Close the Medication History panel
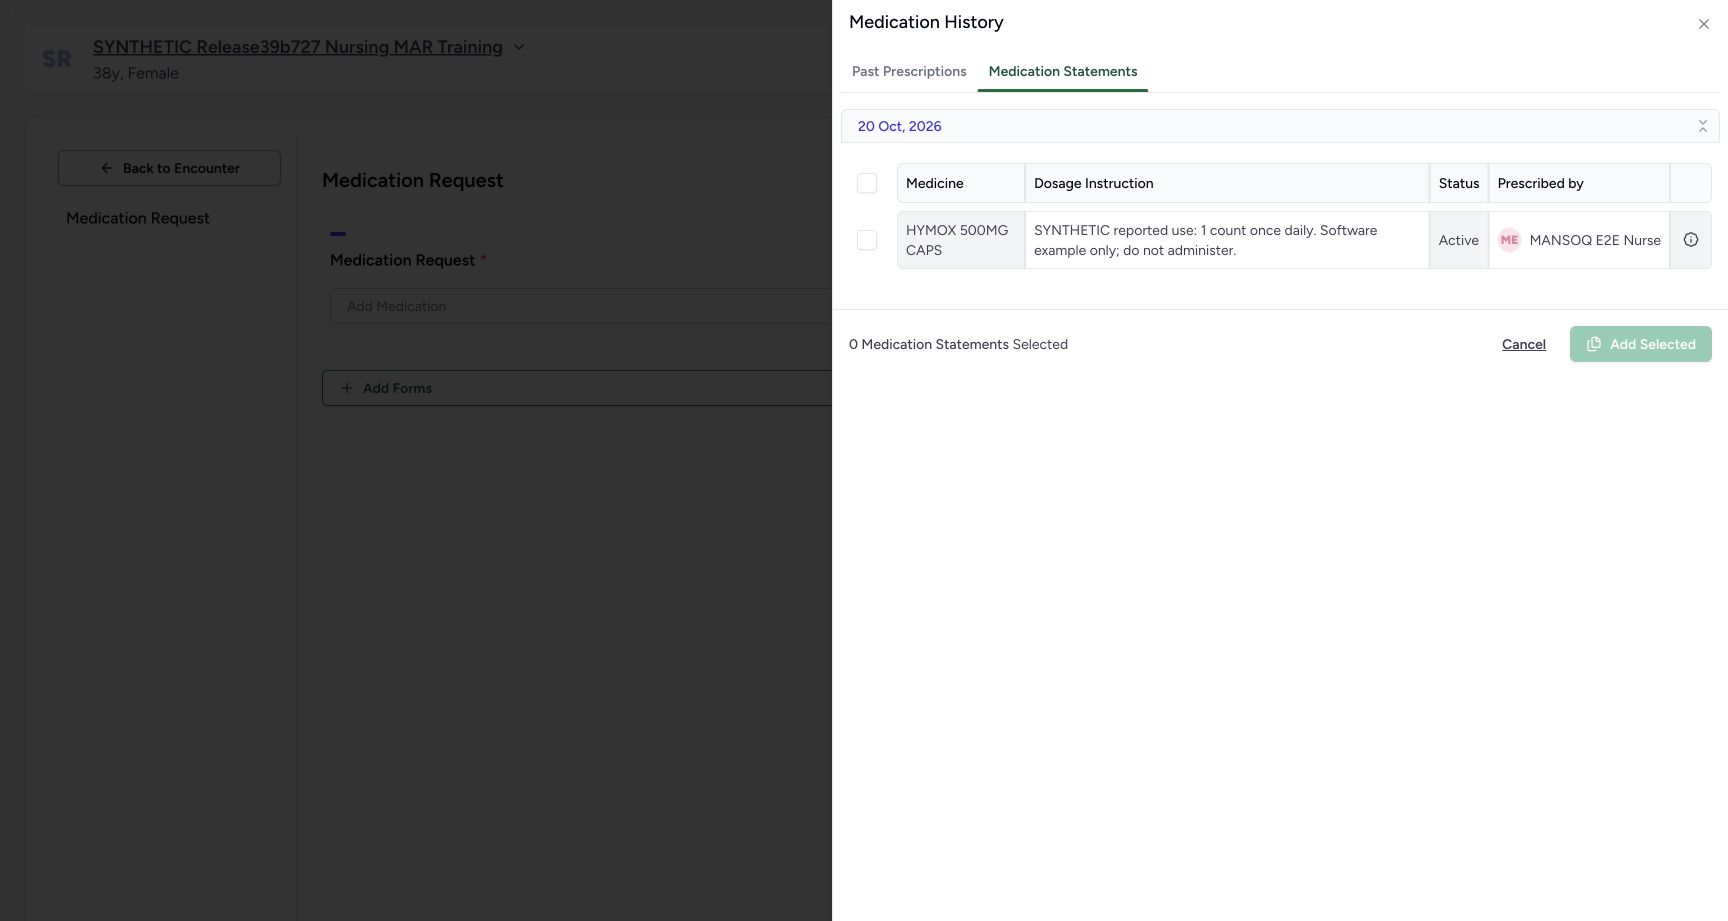1728x921 pixels. click(x=1703, y=24)
